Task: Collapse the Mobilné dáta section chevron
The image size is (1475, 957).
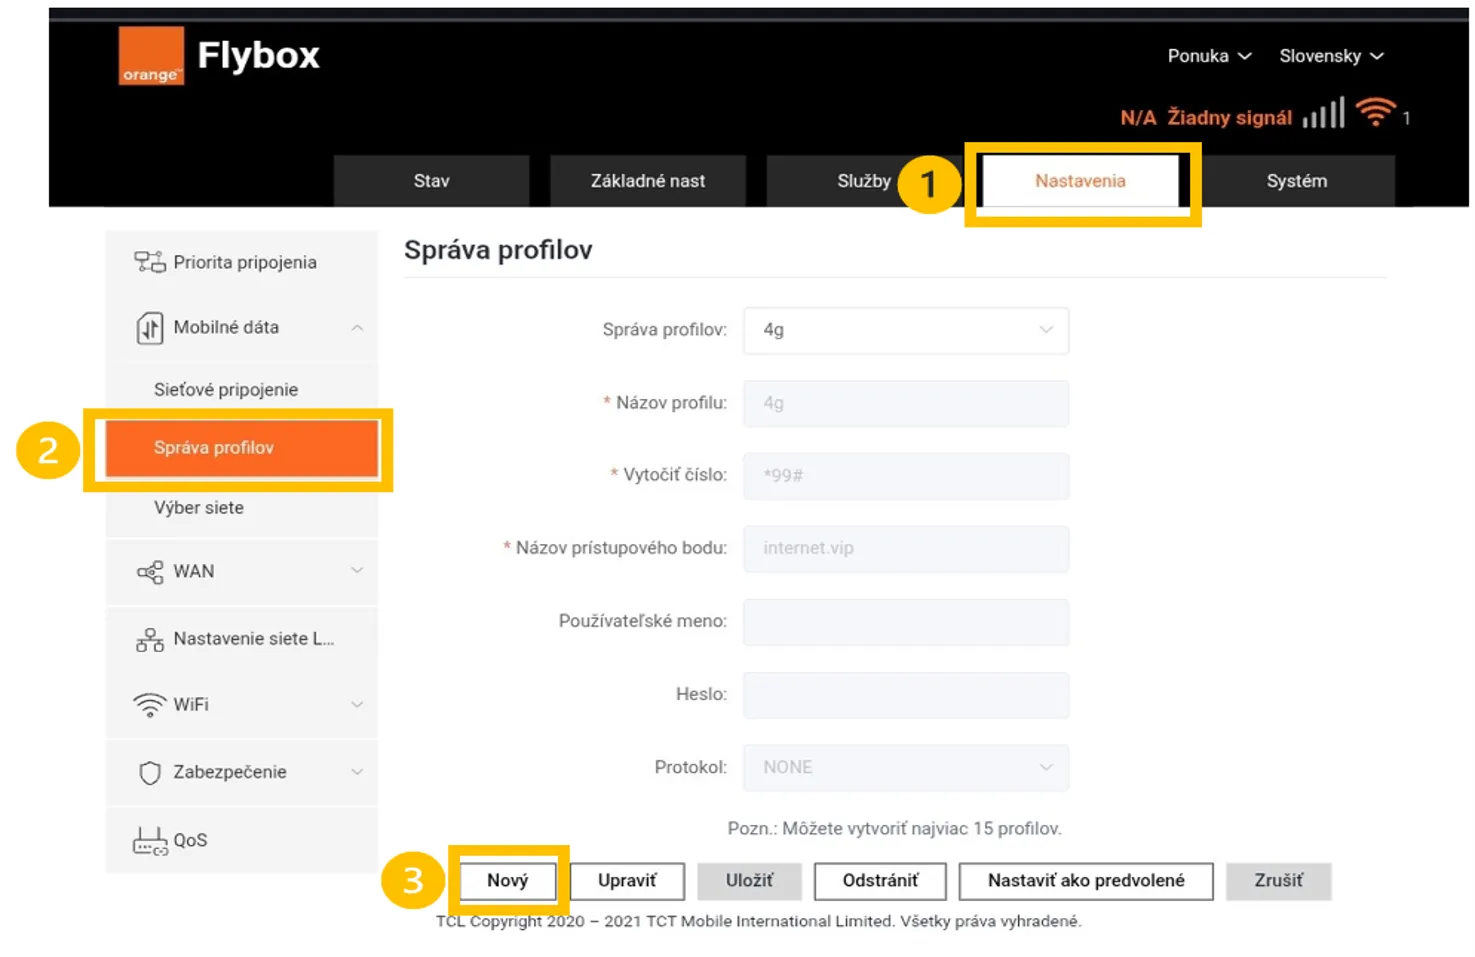Action: pos(357,328)
